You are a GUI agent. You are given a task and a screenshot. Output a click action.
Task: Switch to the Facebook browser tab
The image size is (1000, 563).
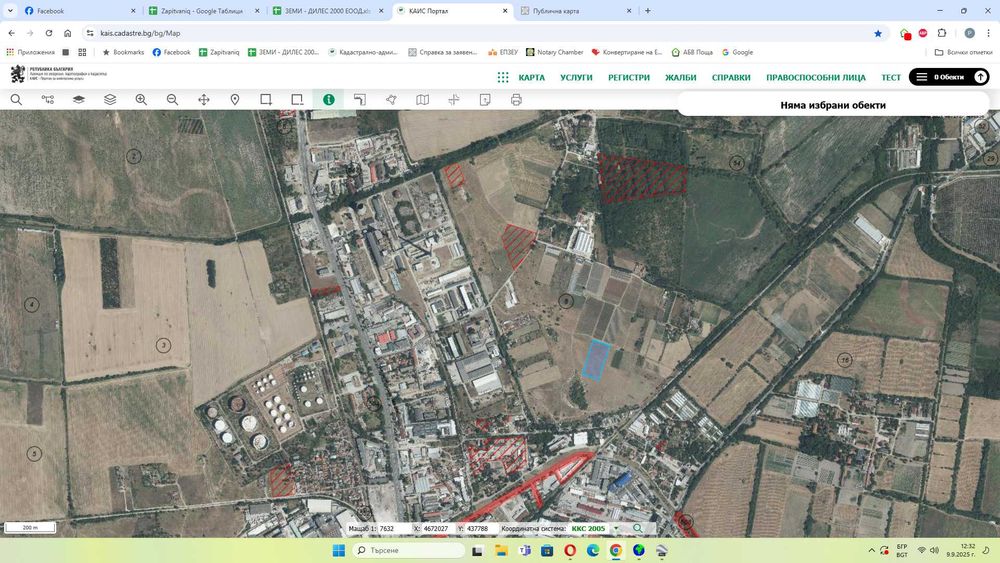click(80, 11)
